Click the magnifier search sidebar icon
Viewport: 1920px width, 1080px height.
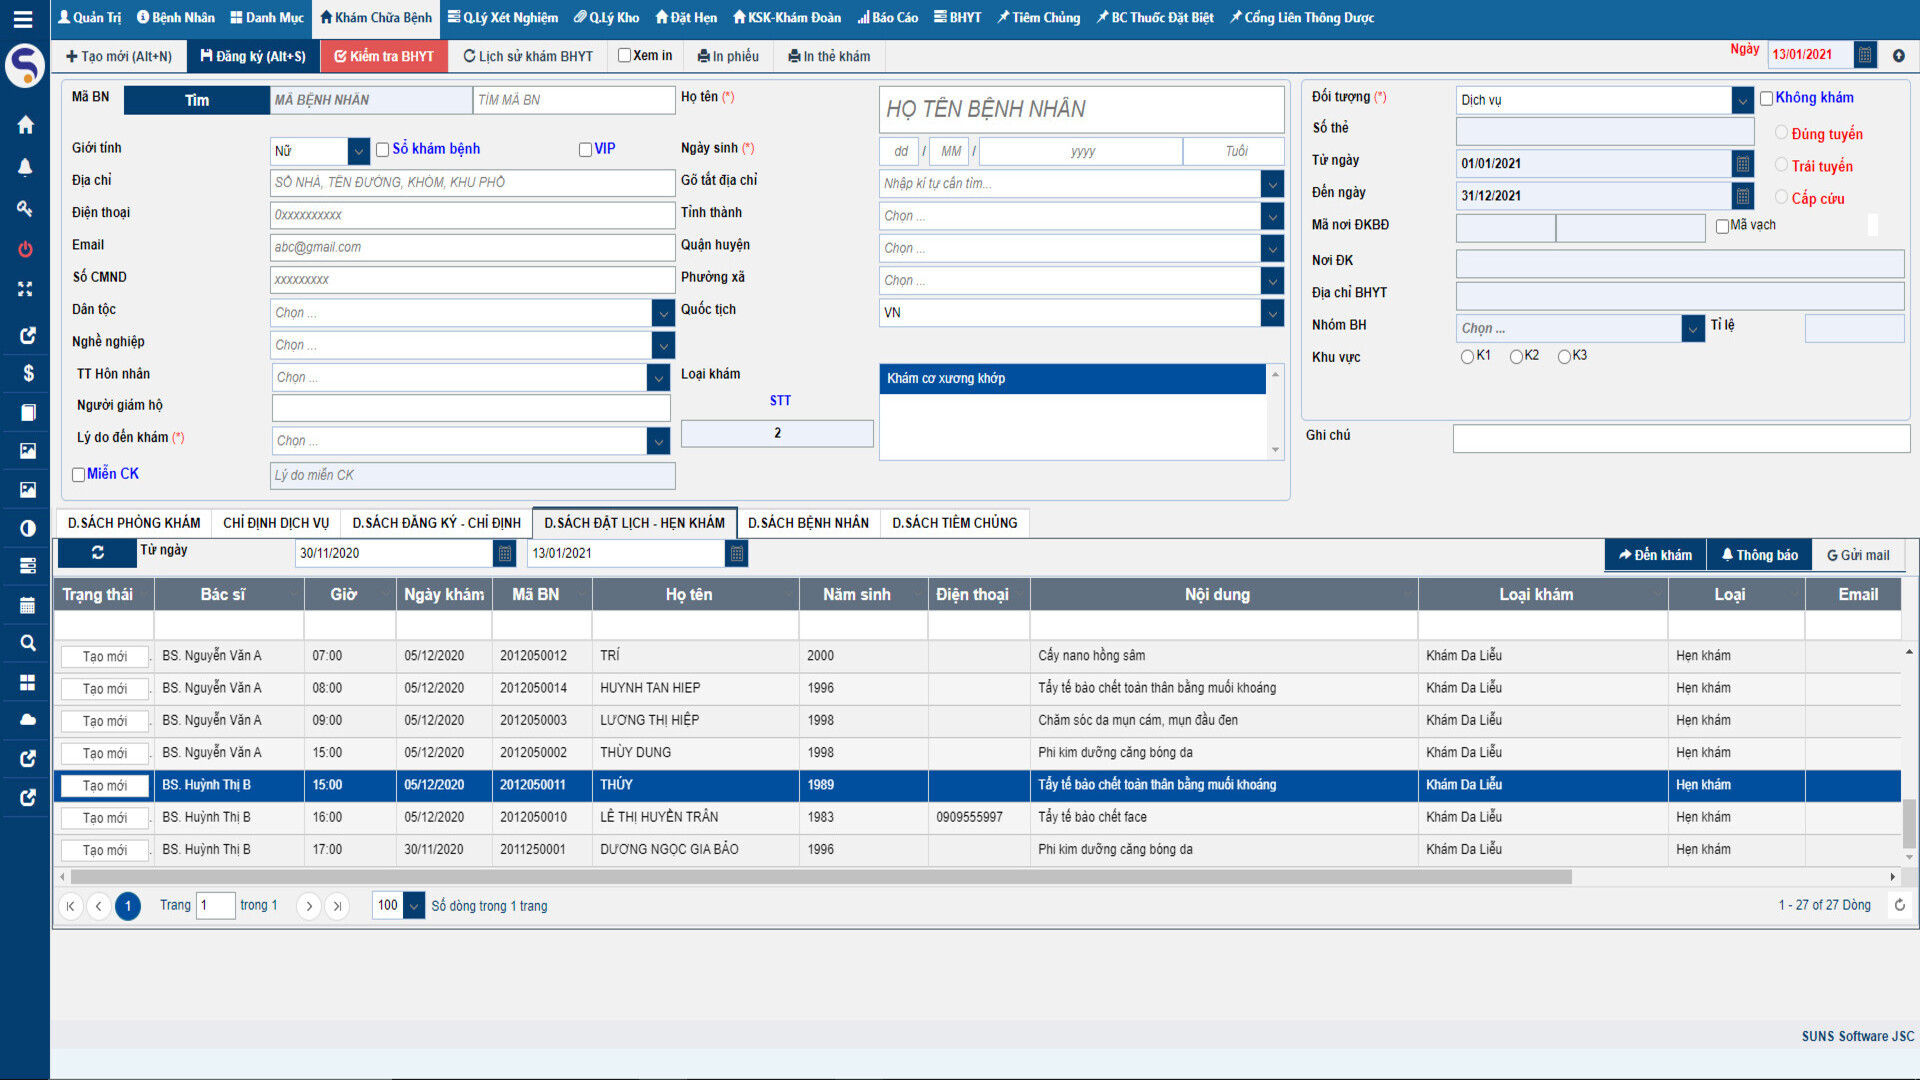[28, 643]
